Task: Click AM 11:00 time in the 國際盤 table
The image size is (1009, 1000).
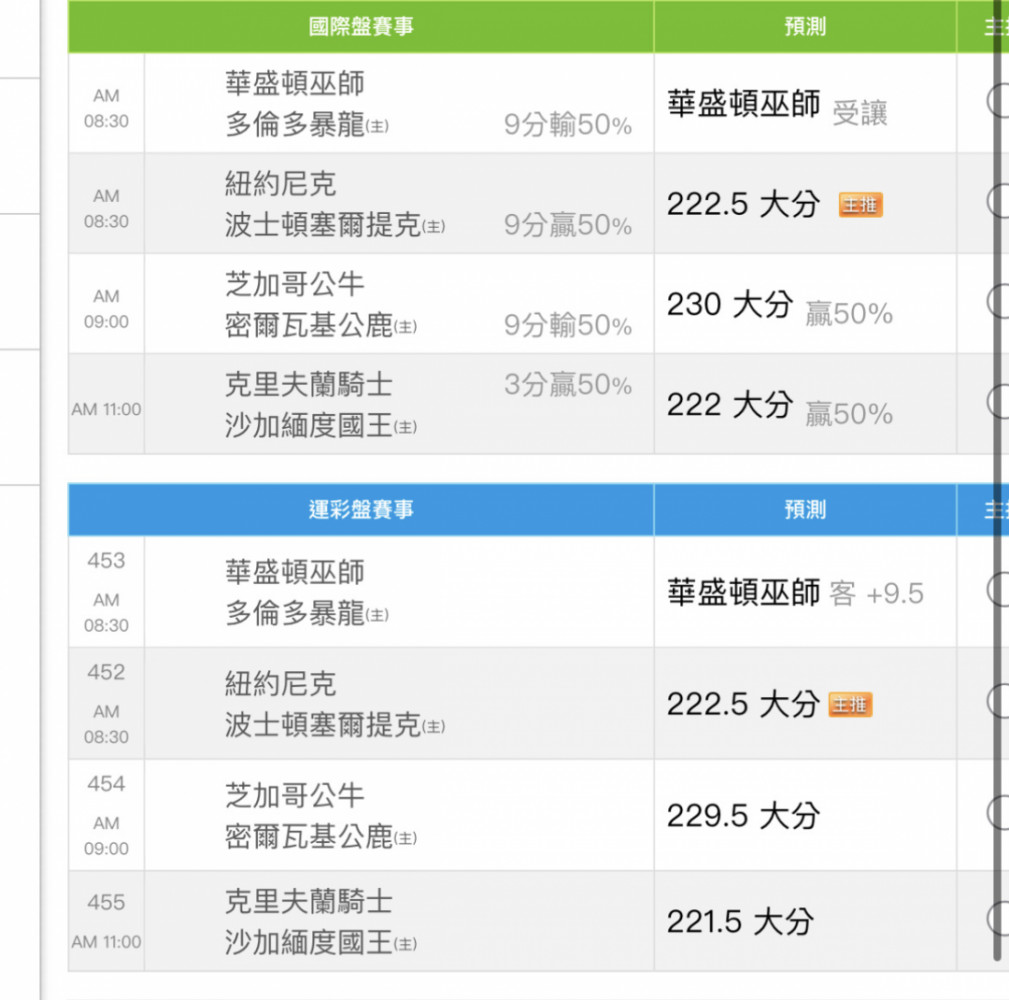Action: coord(106,409)
